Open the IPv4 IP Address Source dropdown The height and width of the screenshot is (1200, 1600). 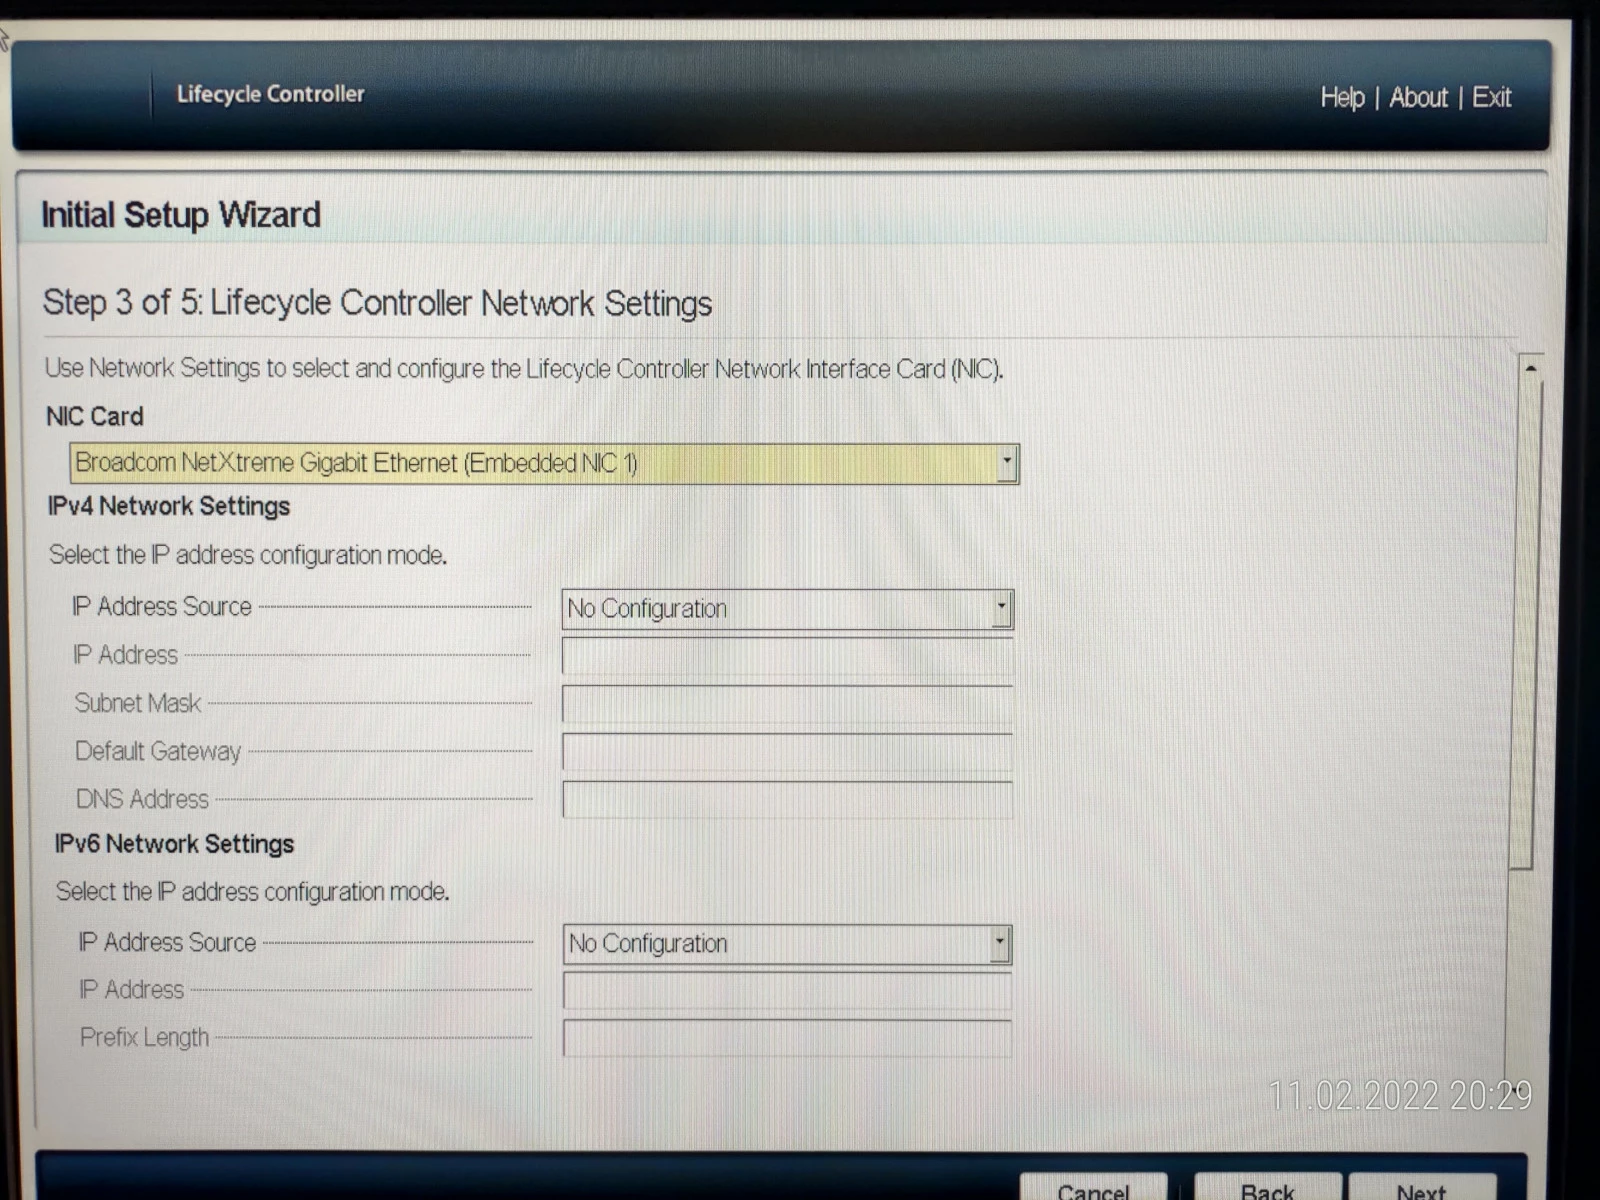788,609
